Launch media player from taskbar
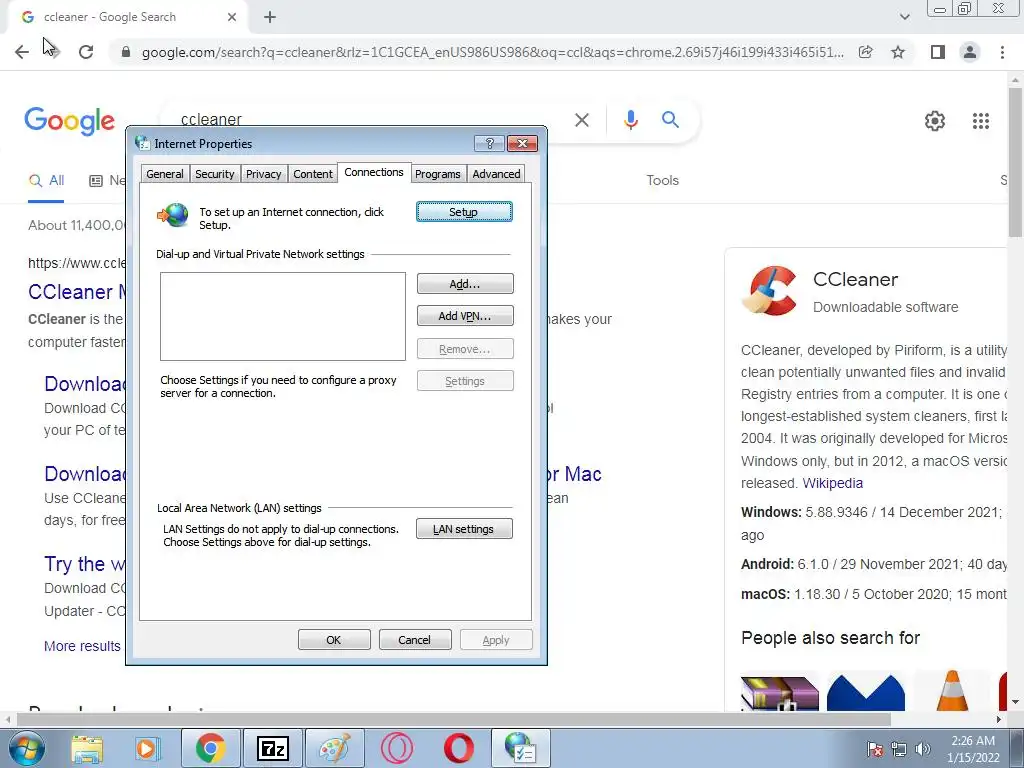Viewport: 1024px width, 768px height. 148,748
